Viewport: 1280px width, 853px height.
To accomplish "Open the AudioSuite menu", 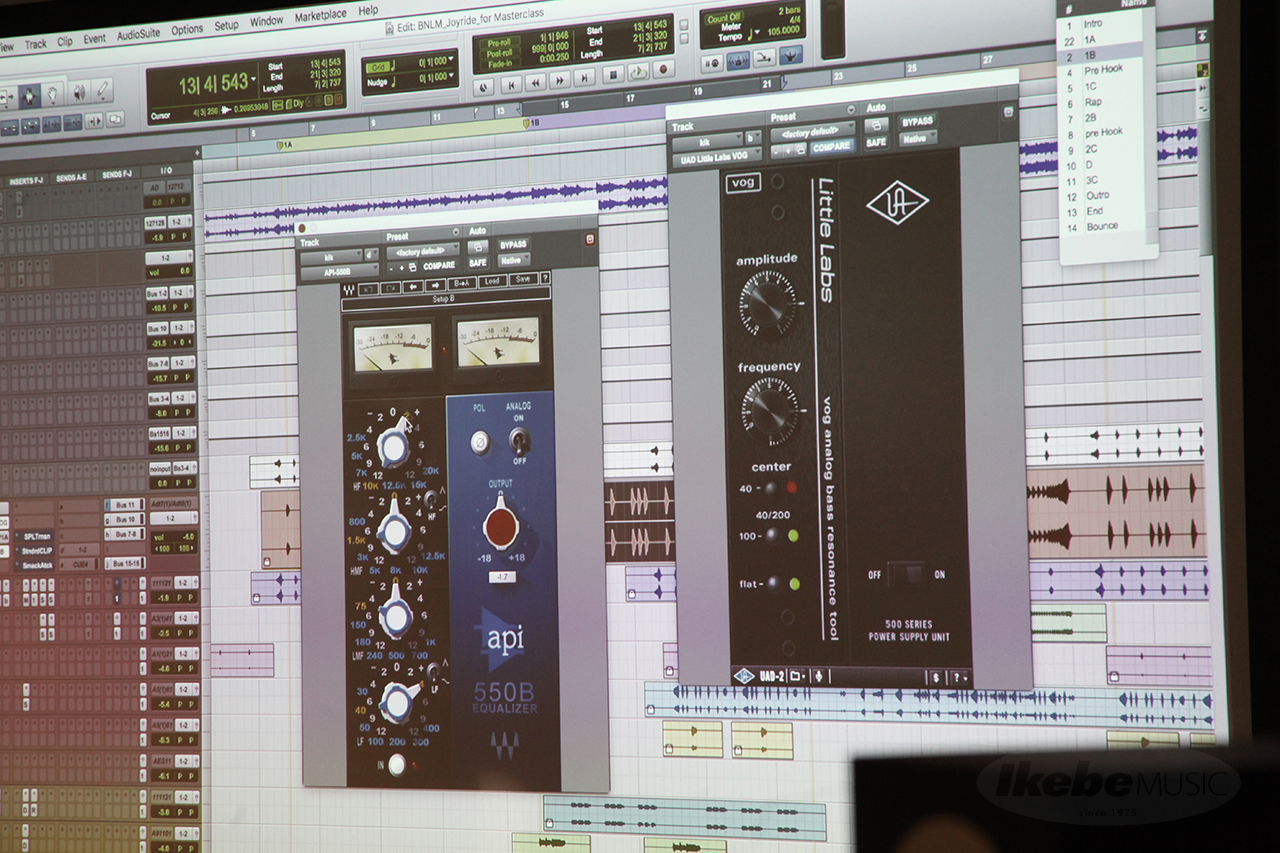I will pyautogui.click(x=137, y=33).
